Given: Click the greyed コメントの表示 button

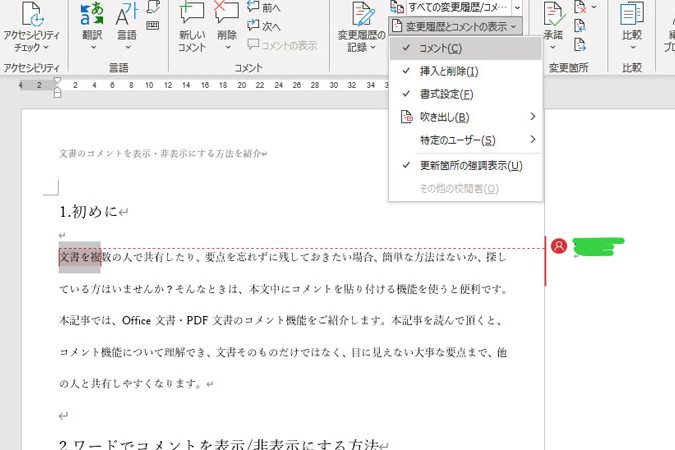Looking at the screenshot, I should 282,45.
